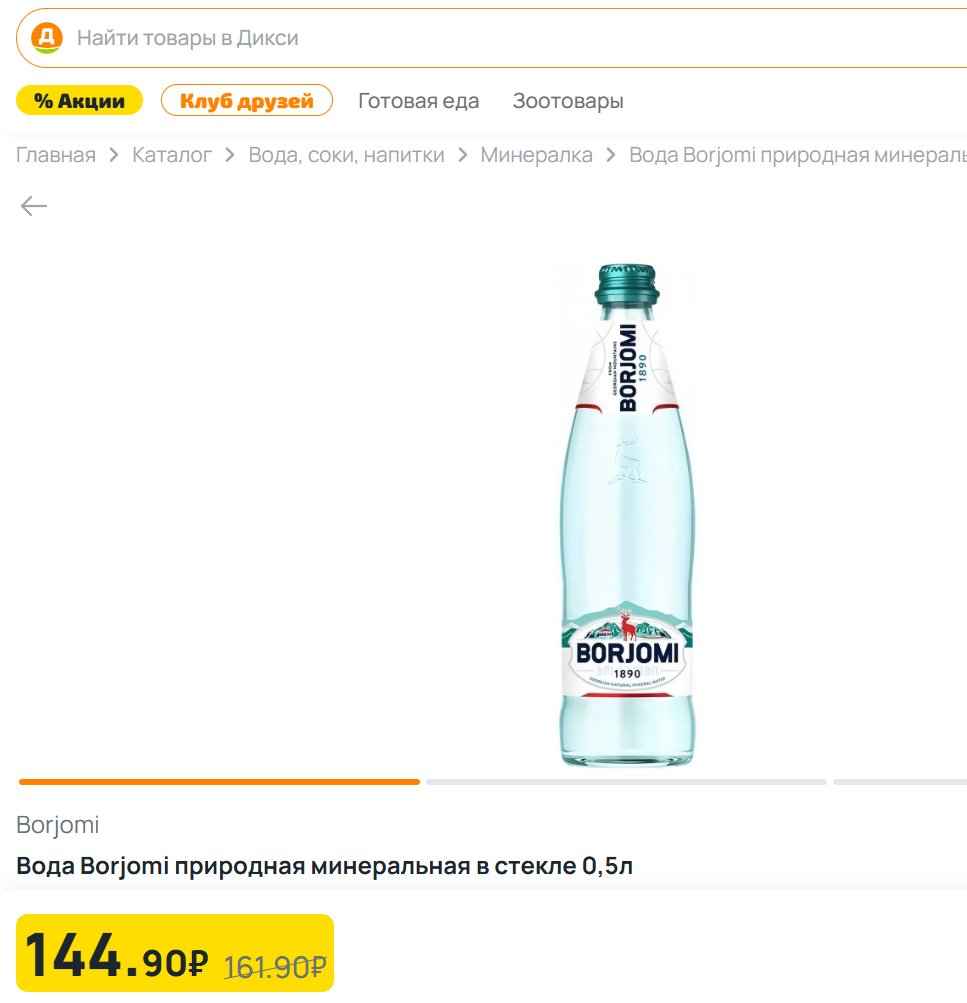Select the first orange image slider indicator
Screen dimensions: 967x1003
(219, 782)
